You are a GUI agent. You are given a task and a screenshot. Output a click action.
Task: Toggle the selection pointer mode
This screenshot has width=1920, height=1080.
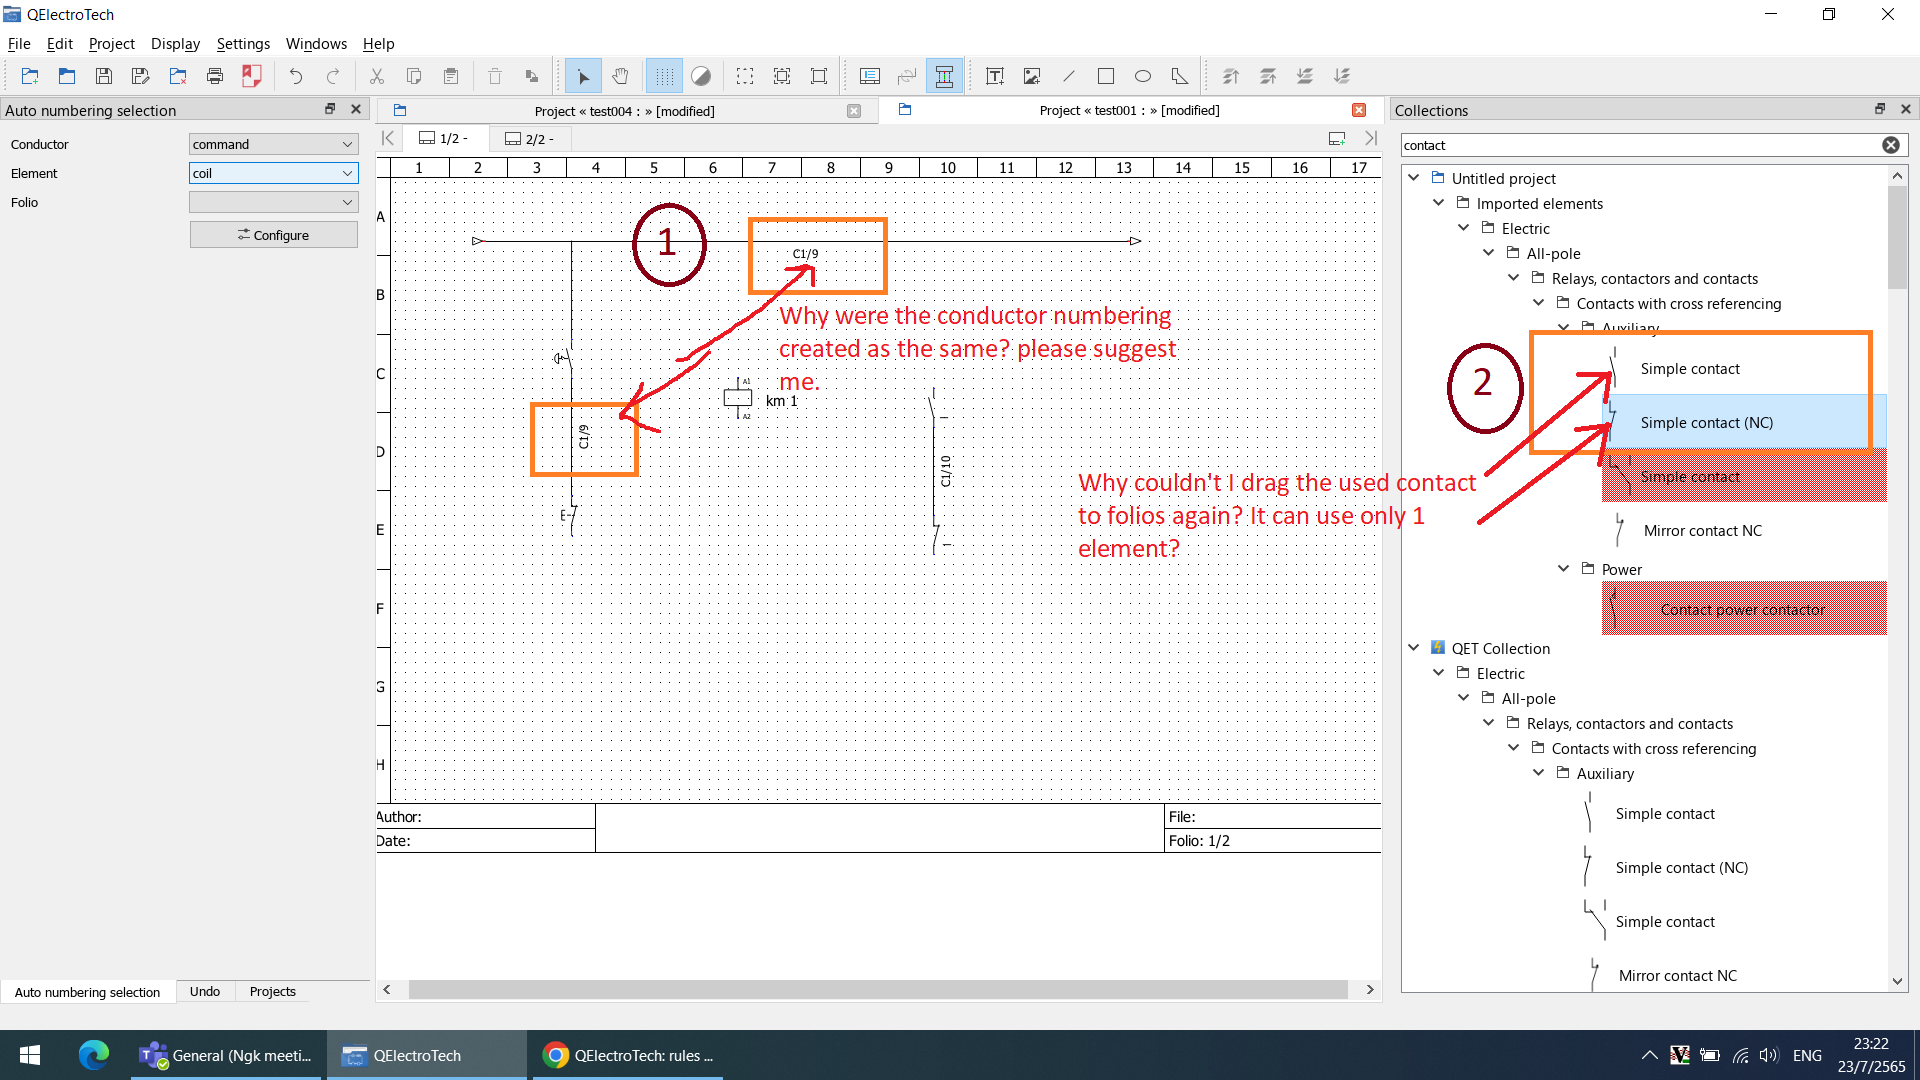(583, 76)
